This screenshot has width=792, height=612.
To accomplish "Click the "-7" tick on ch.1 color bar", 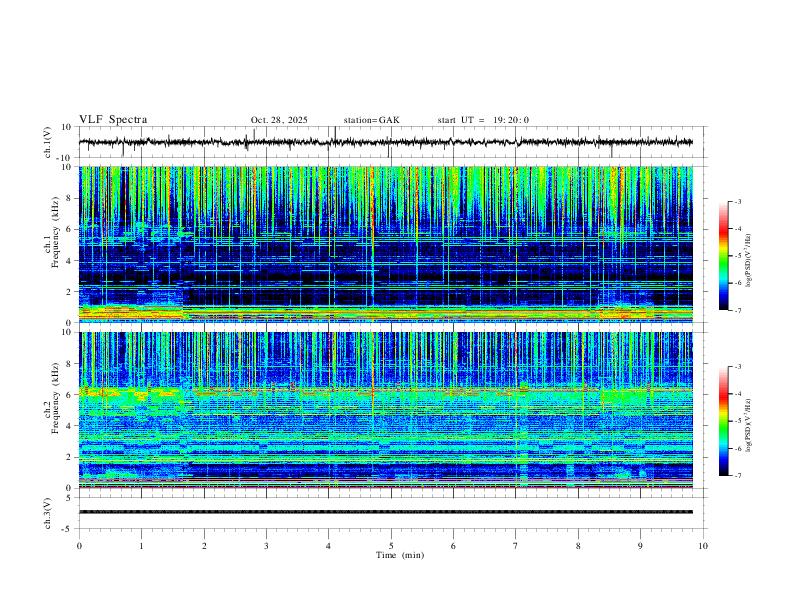I will [x=738, y=311].
